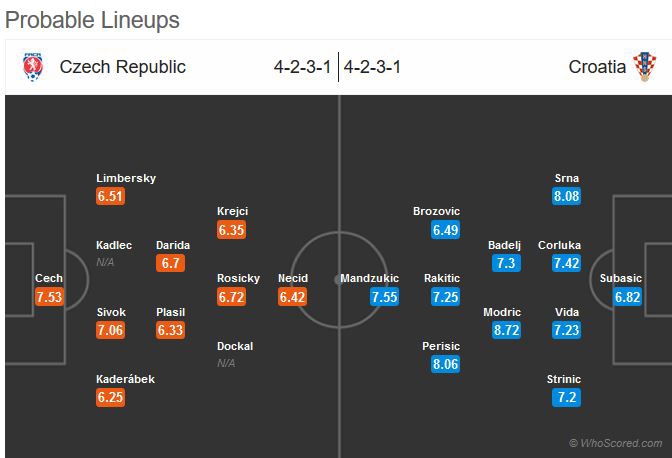This screenshot has height=458, width=672.
Task: Click the Limbersky player name
Action: coord(126,178)
